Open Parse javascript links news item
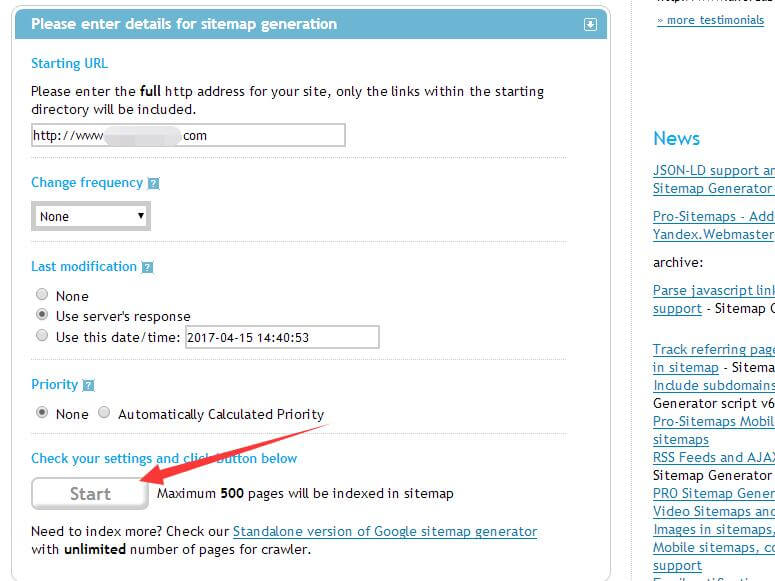Screen dimensions: 775x581 point(713,290)
